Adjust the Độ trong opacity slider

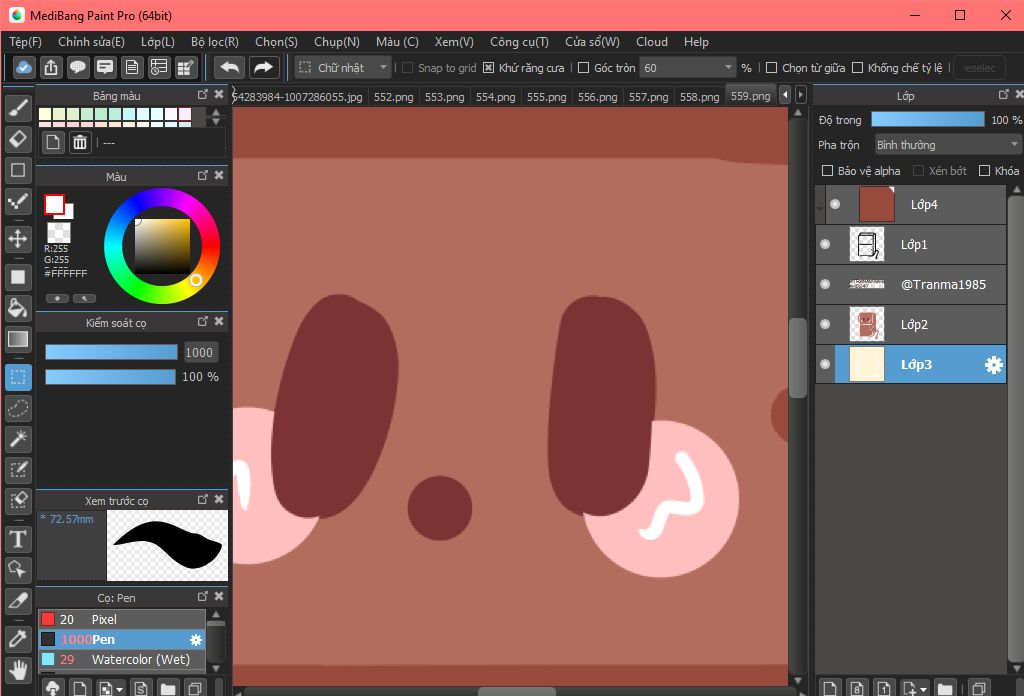(x=927, y=119)
